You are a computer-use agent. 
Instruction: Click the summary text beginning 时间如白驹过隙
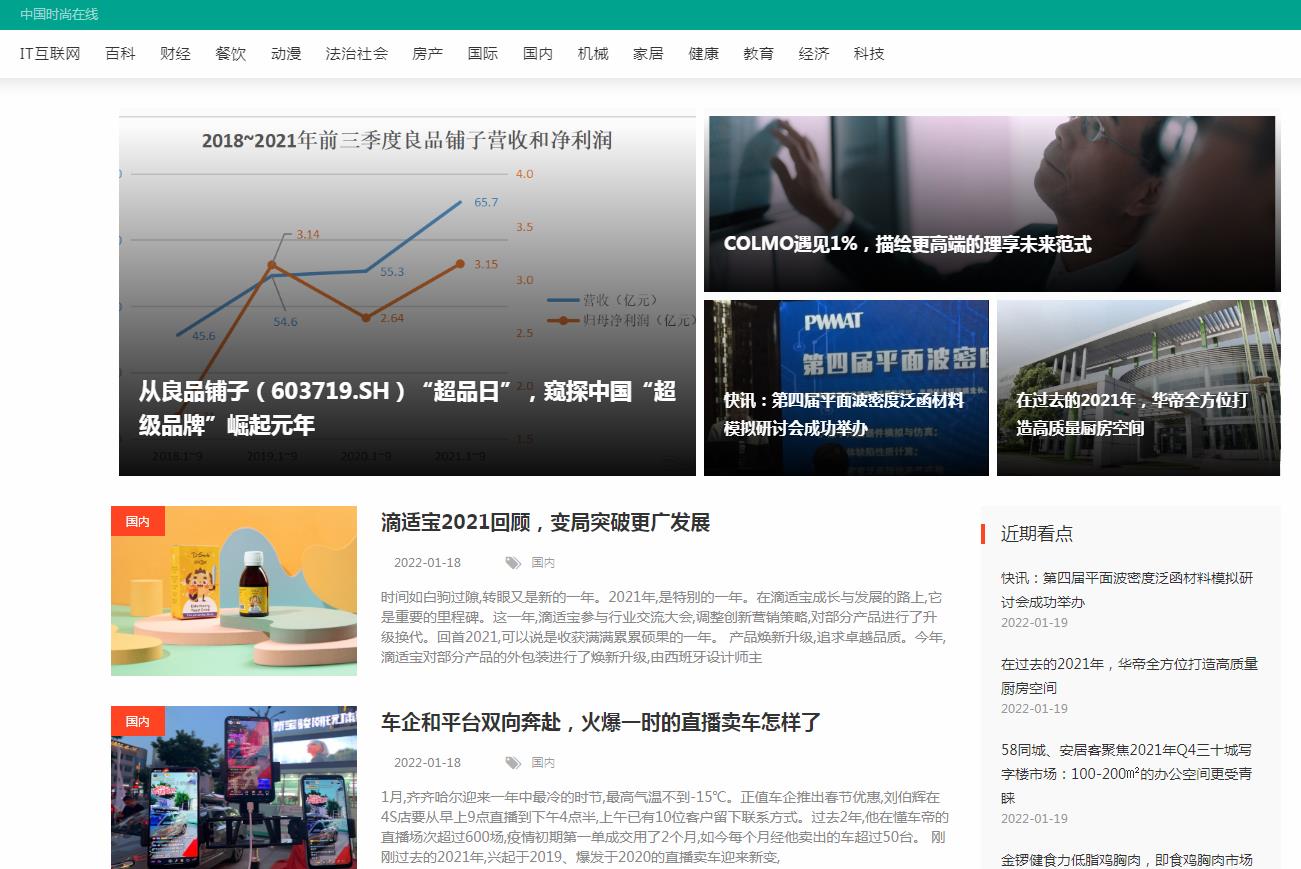click(663, 628)
